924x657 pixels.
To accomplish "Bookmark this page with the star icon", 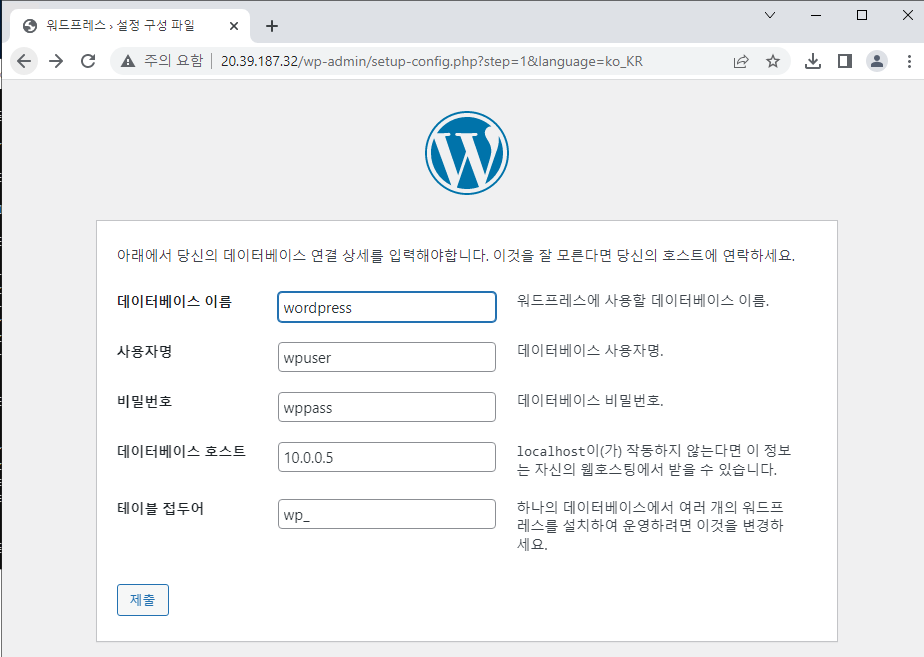I will click(773, 61).
